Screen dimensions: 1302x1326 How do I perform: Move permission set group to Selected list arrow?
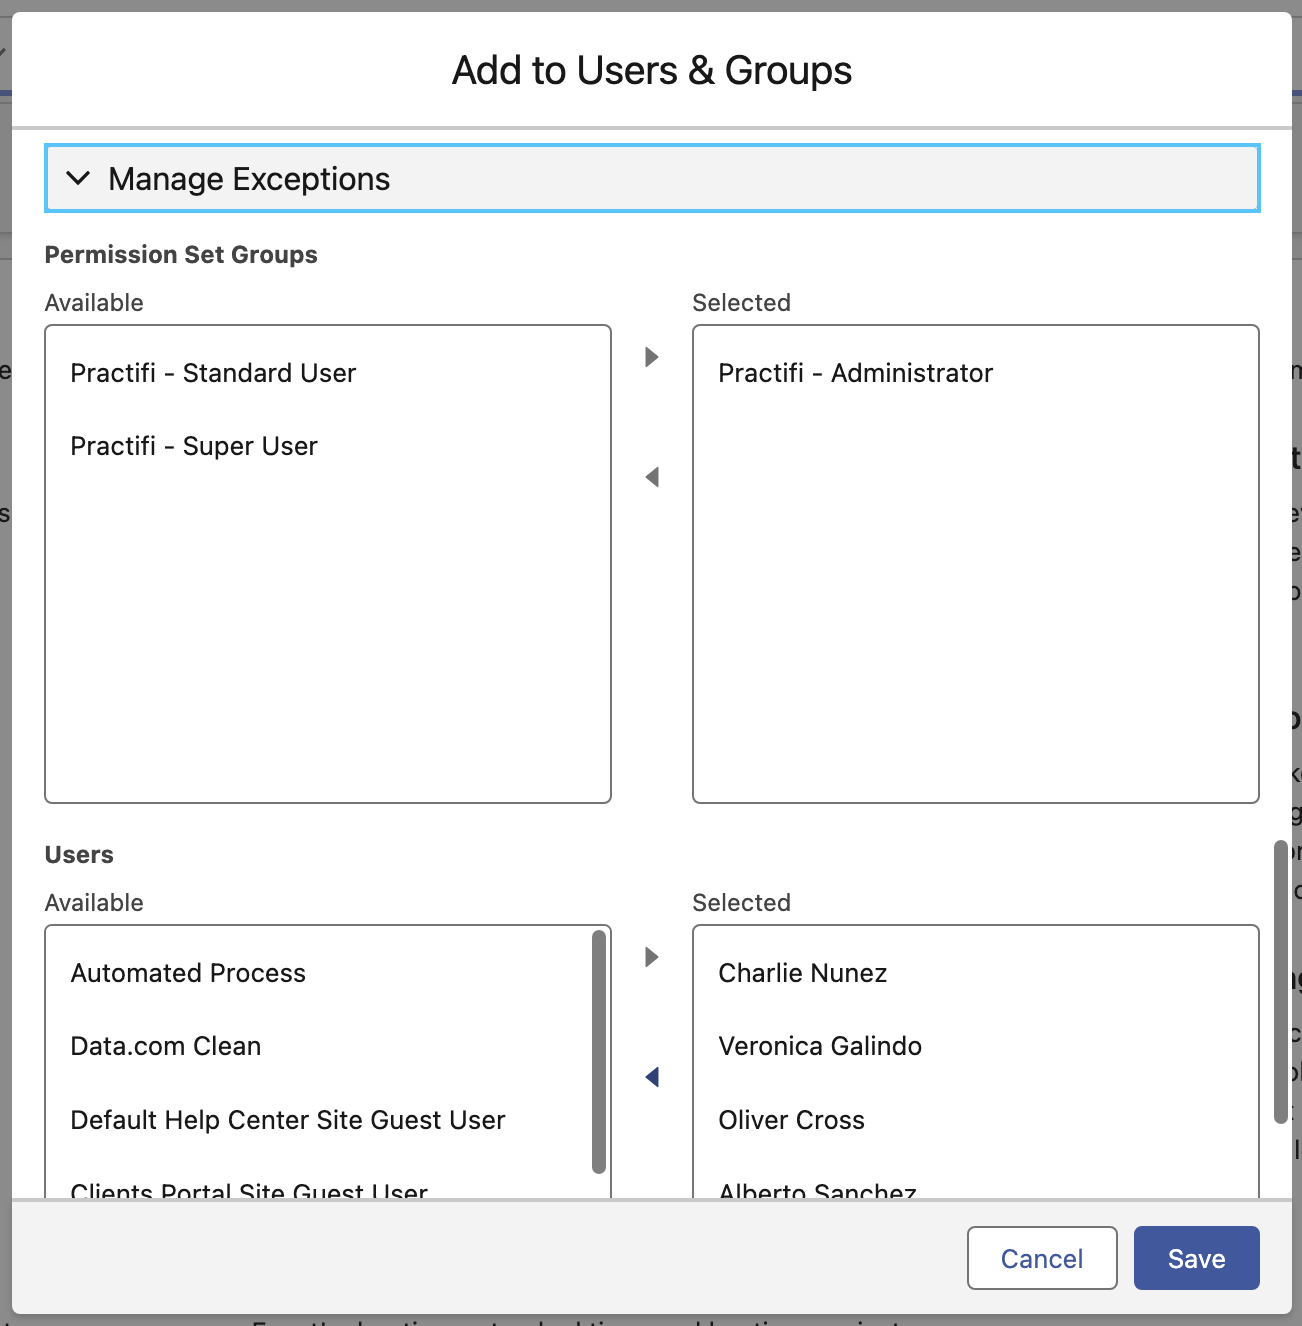pyautogui.click(x=652, y=357)
